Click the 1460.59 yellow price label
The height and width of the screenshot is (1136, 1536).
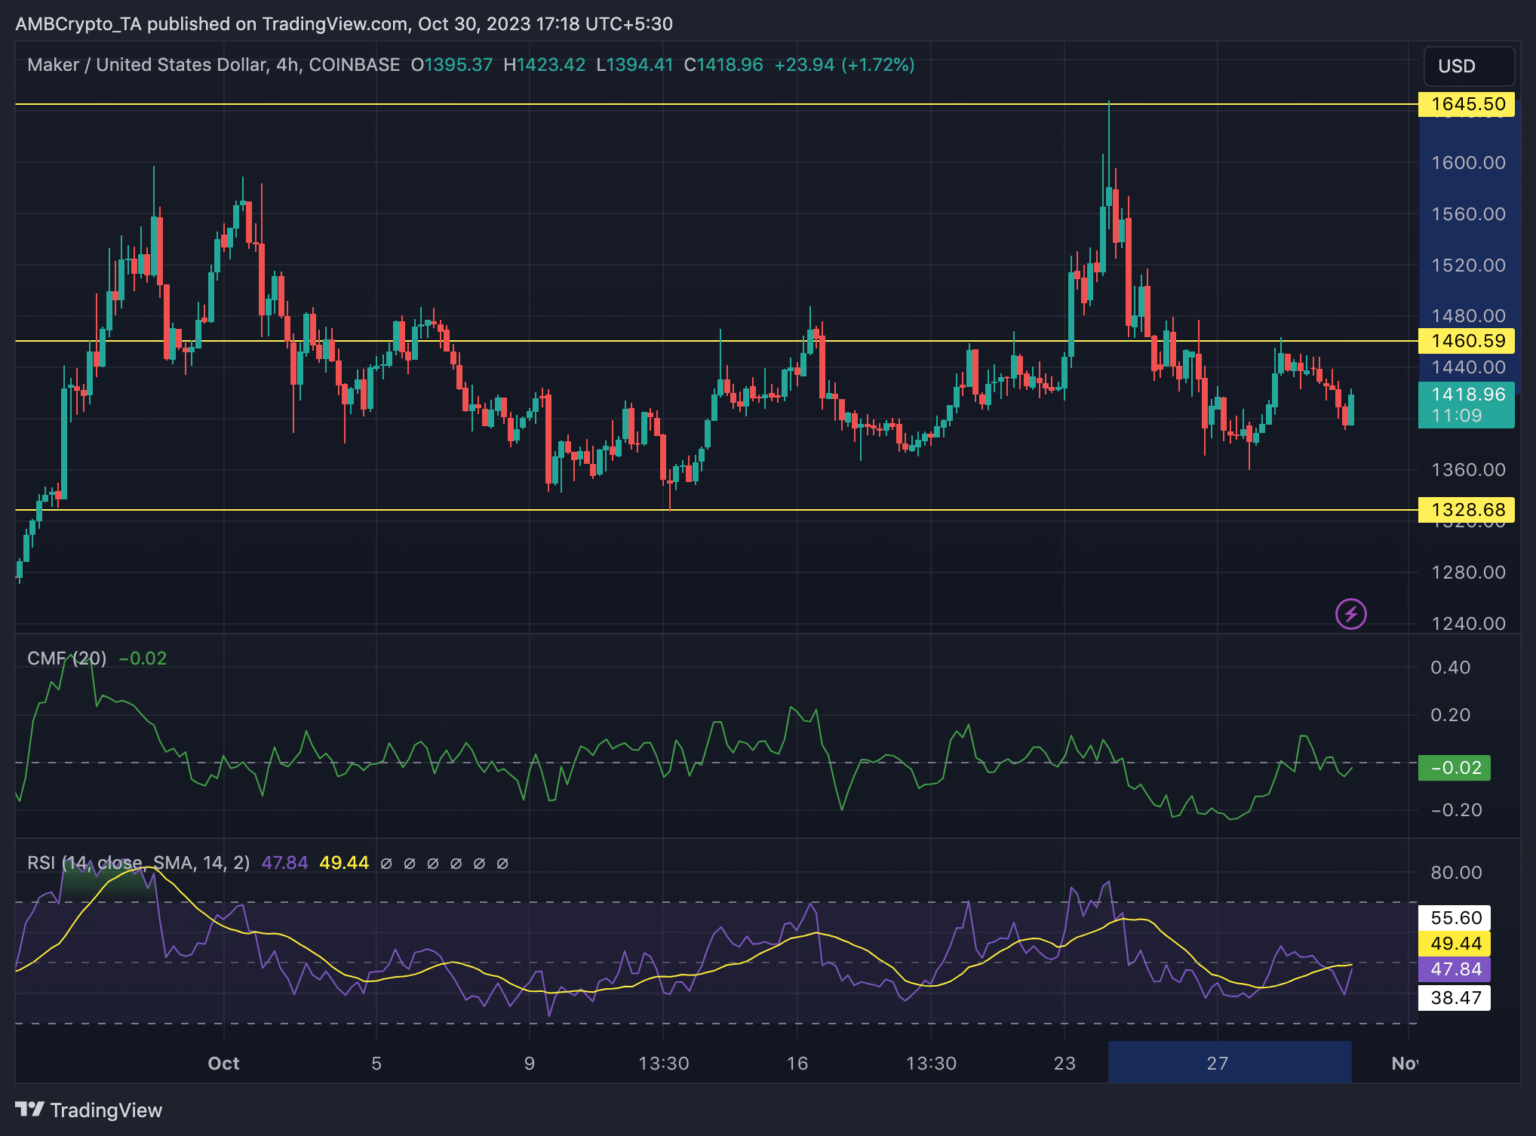click(x=1467, y=341)
